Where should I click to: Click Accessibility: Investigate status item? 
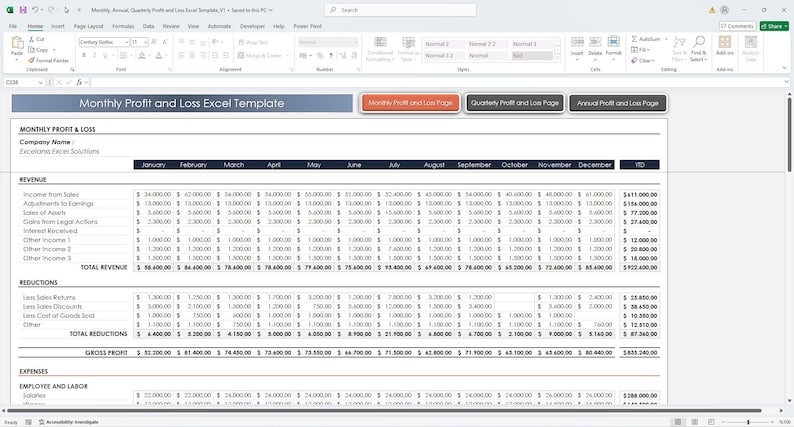pos(69,422)
